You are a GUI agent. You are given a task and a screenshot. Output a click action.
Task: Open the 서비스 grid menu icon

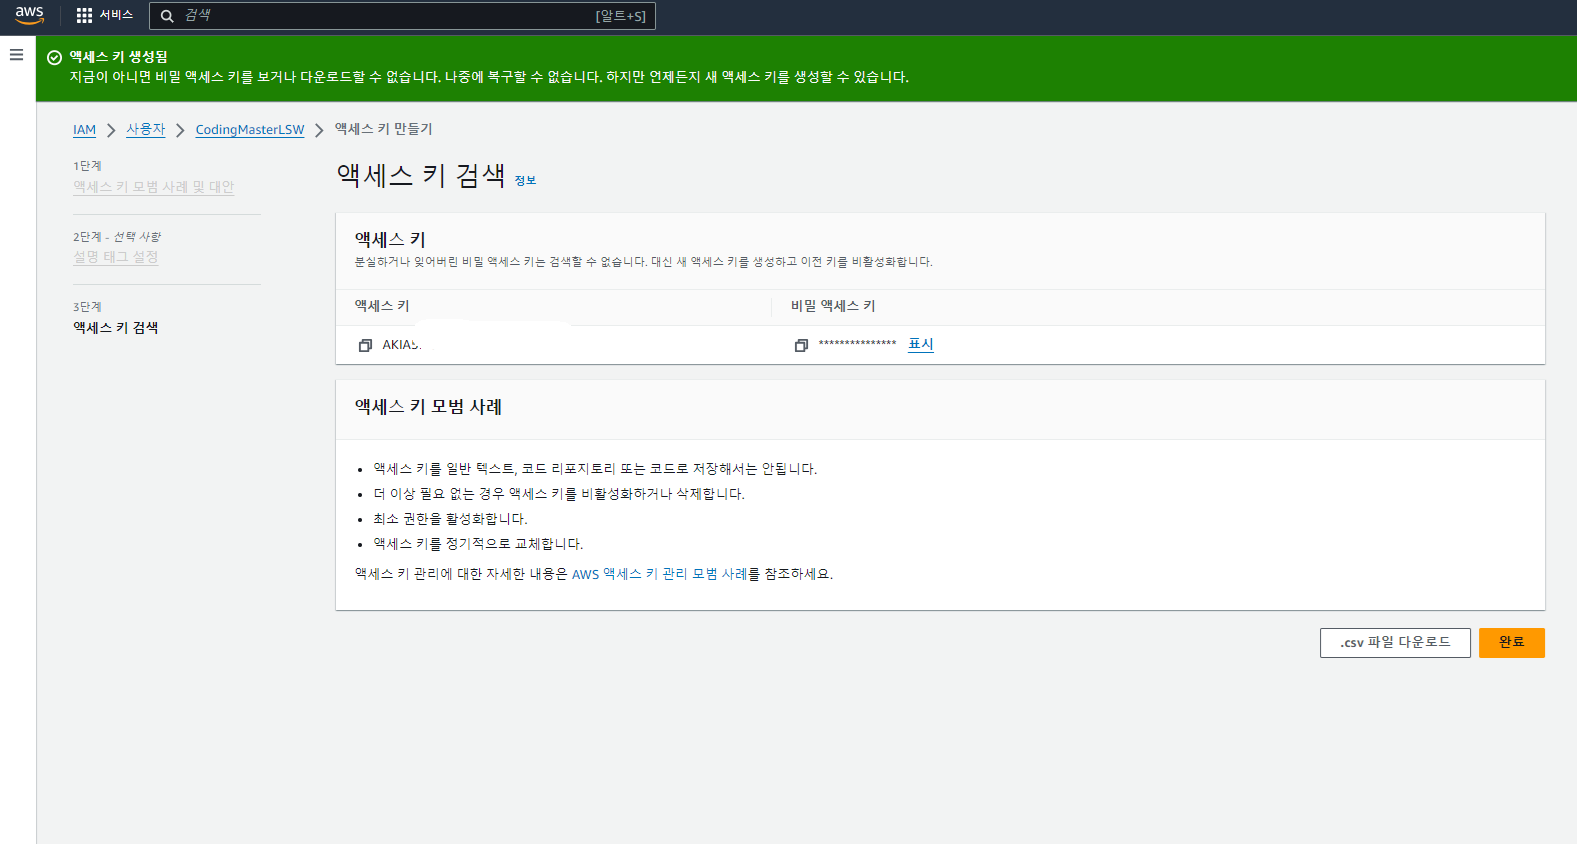click(x=84, y=15)
